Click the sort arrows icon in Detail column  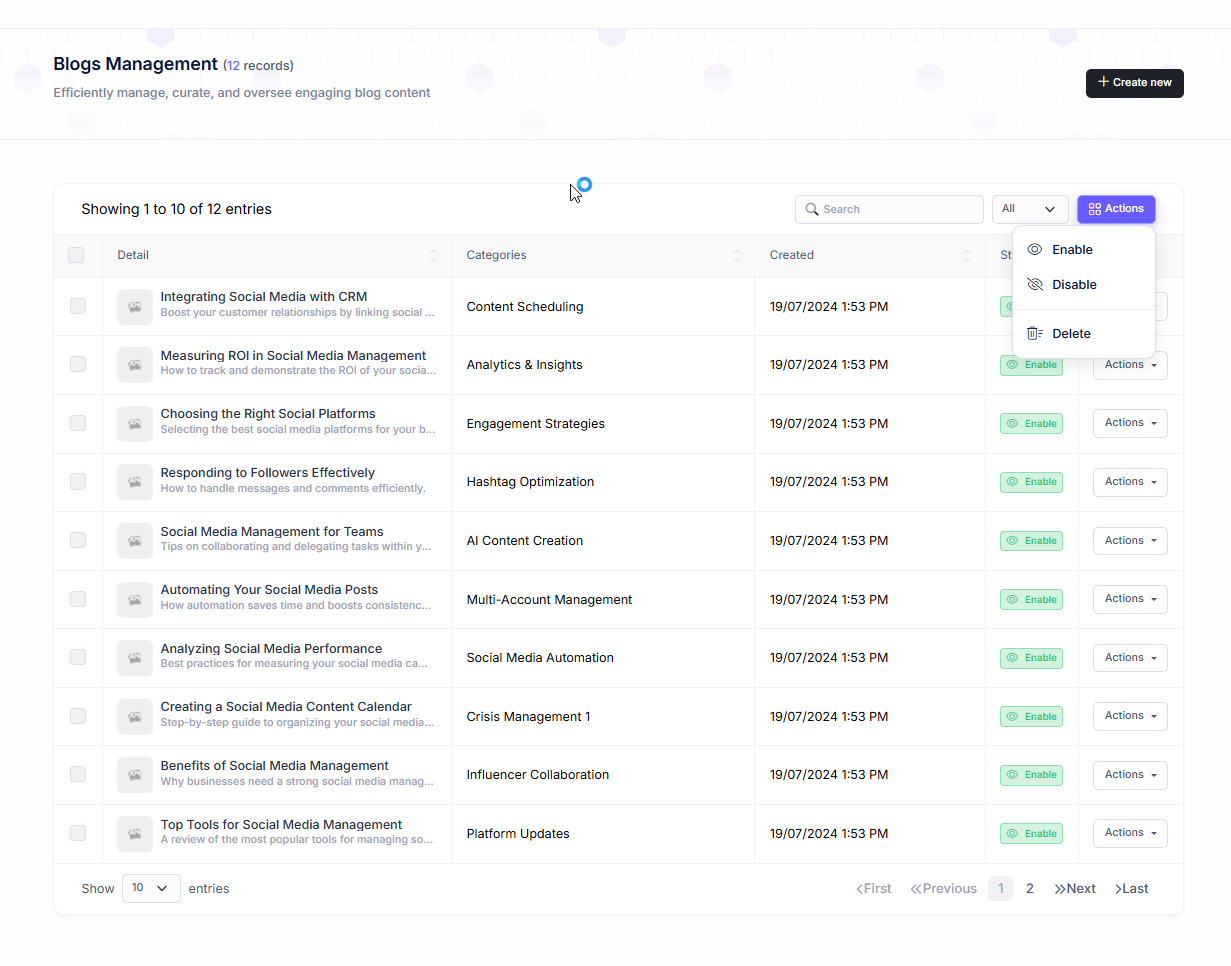433,256
